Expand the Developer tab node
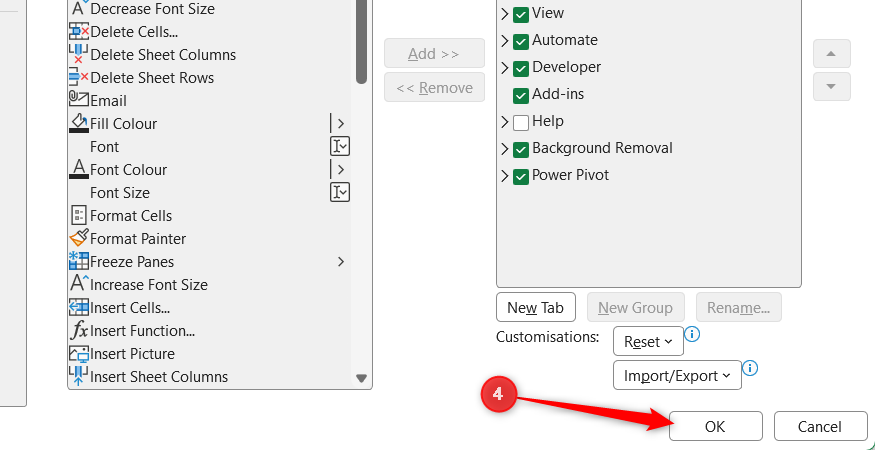Viewport: 875px width, 450px height. pyautogui.click(x=504, y=68)
